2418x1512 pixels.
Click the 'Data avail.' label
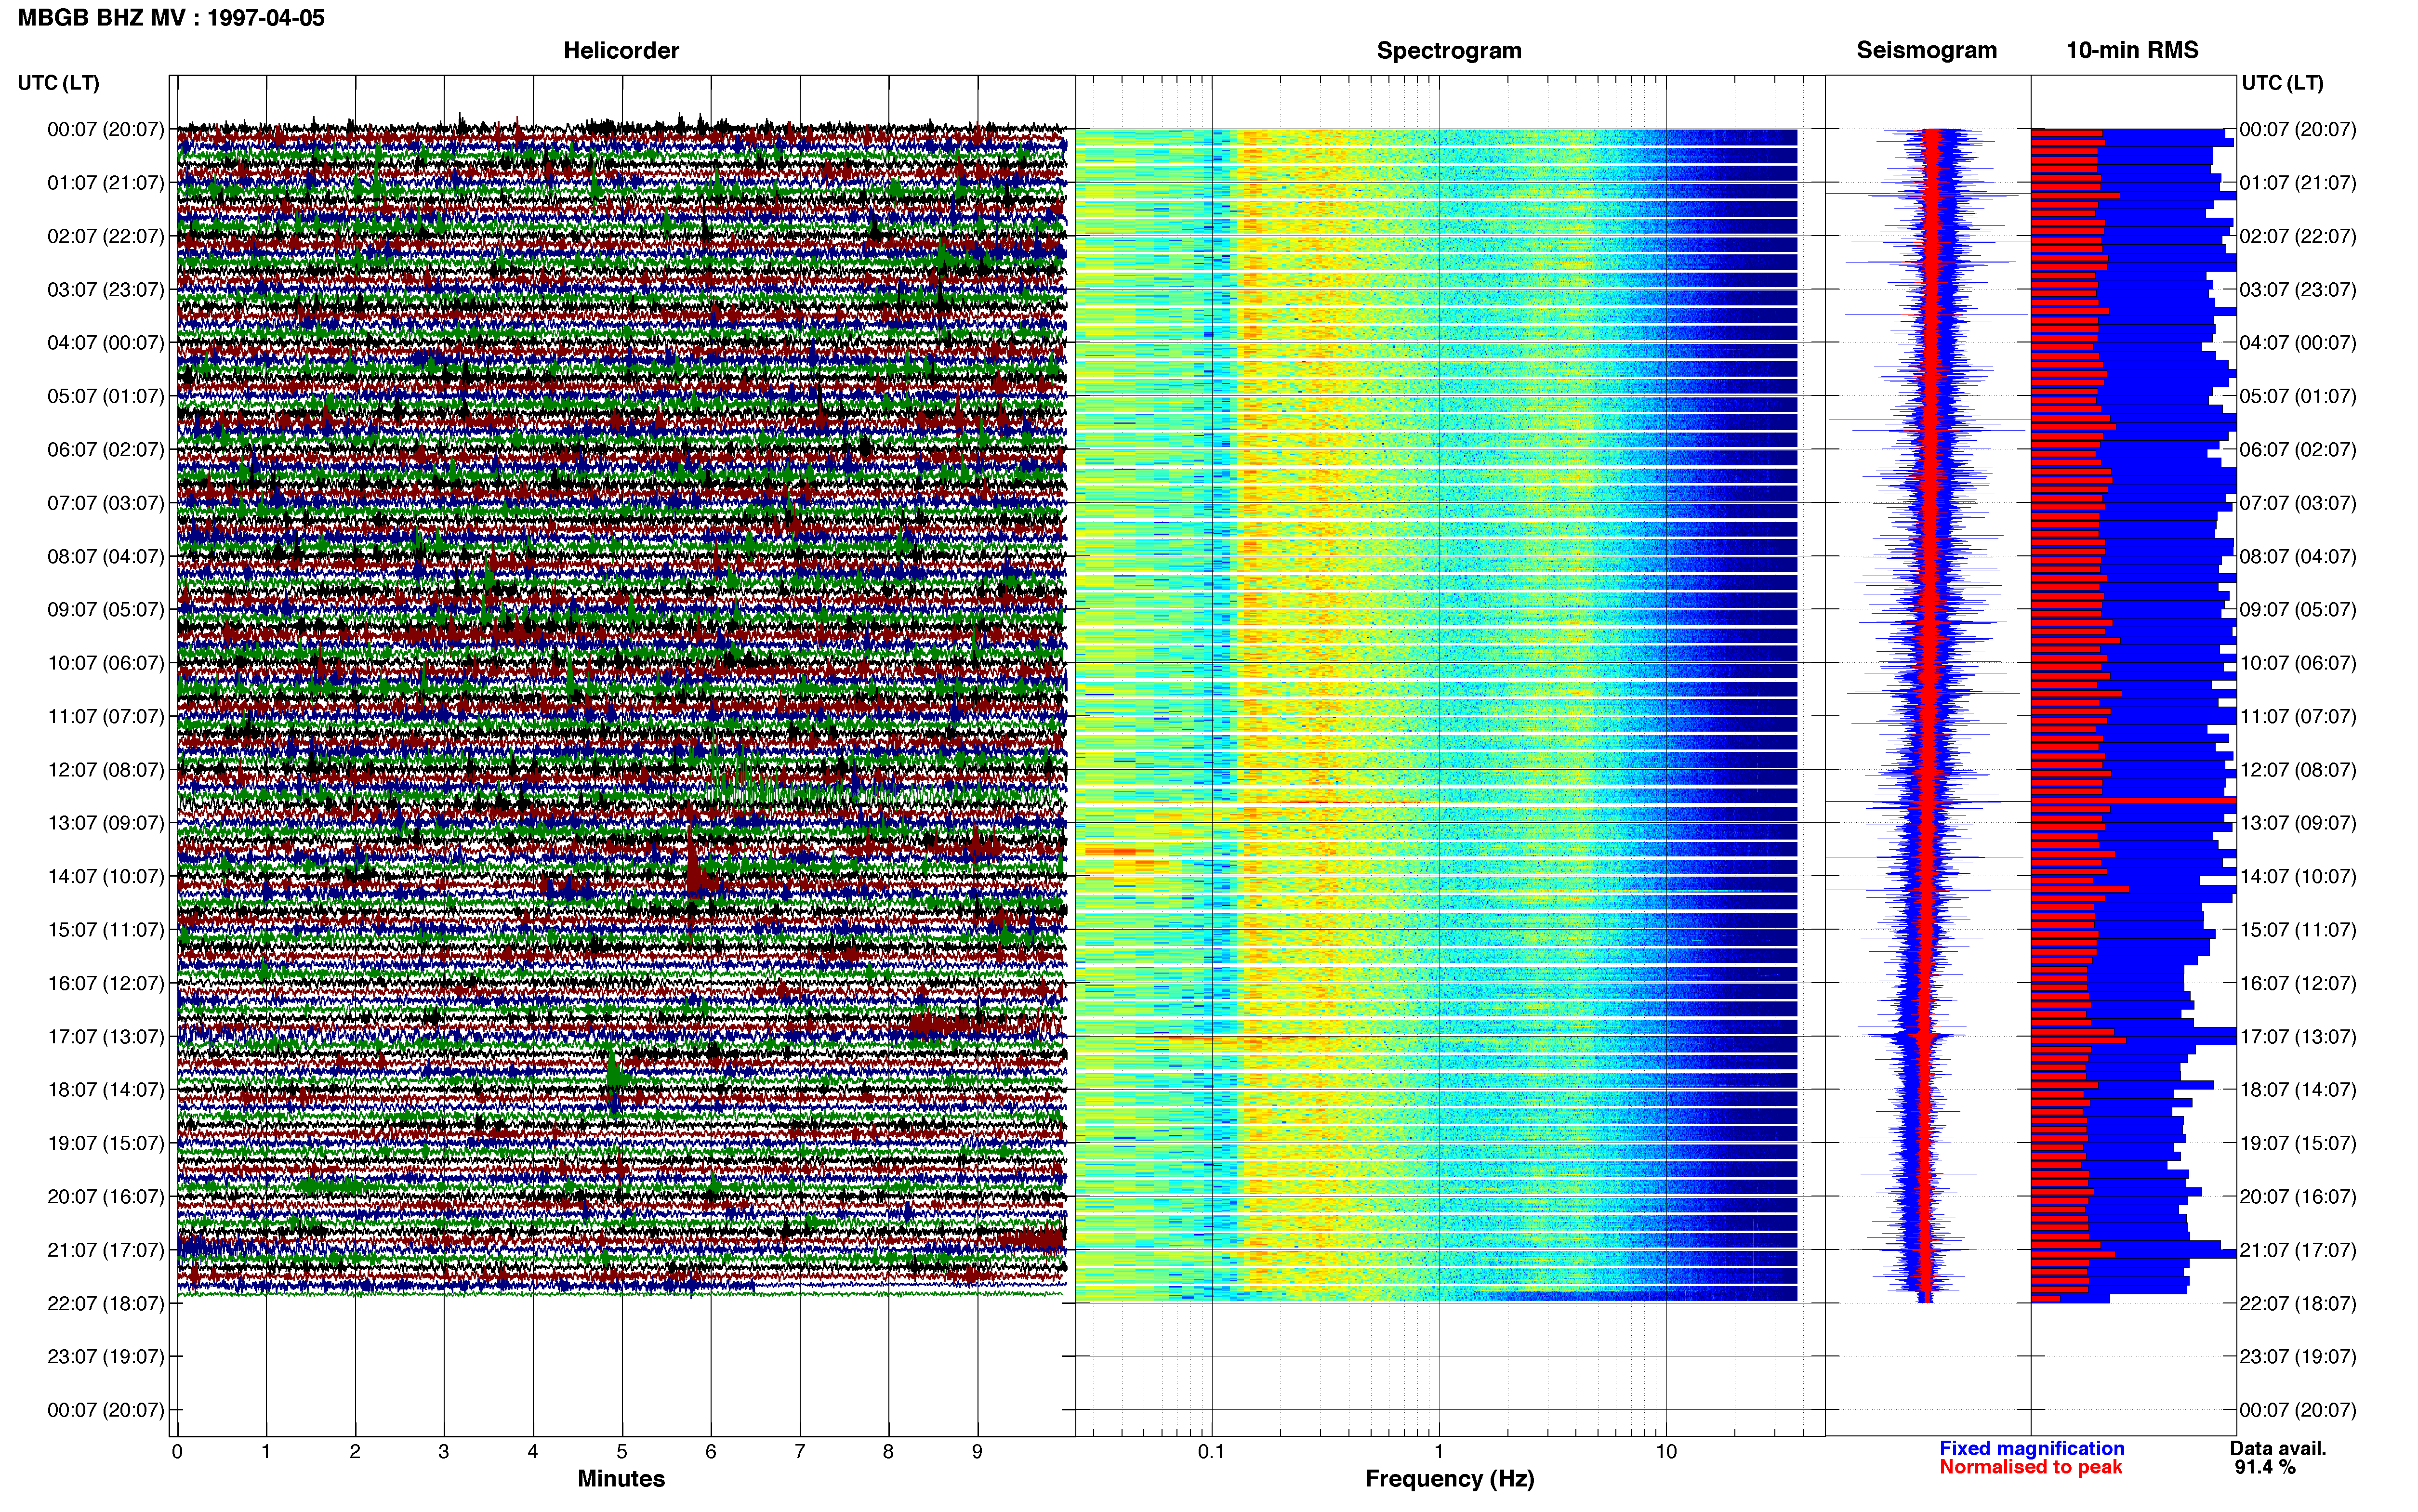2278,1448
